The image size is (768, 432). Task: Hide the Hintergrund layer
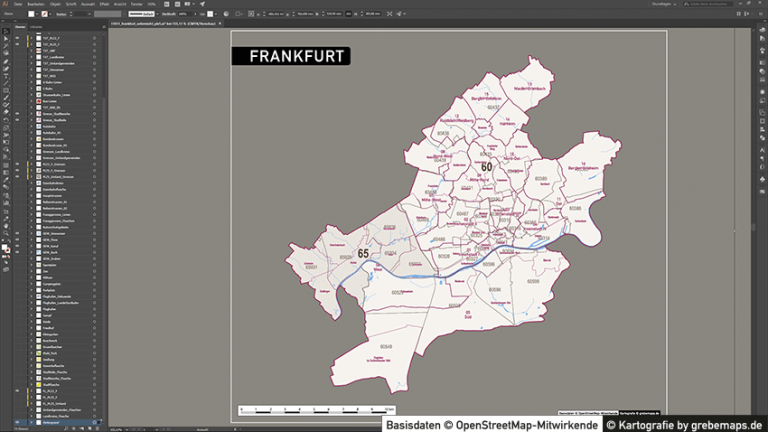point(17,422)
